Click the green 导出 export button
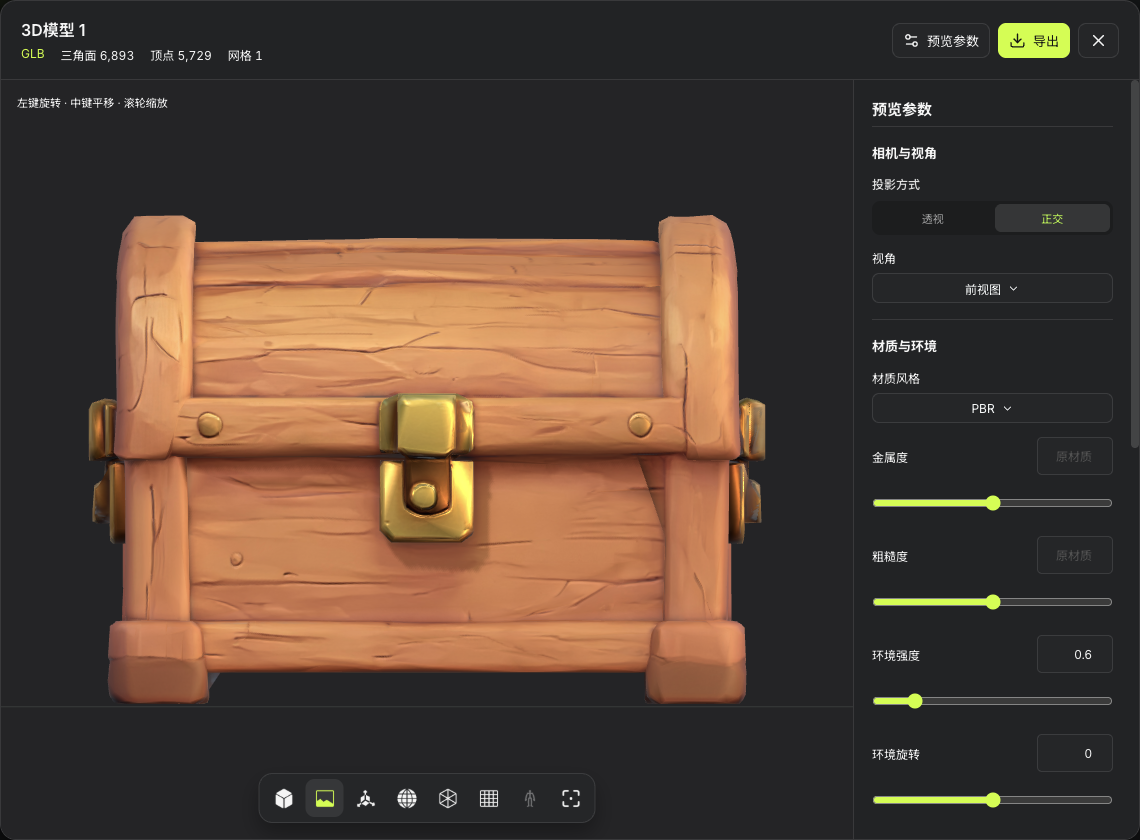1140x840 pixels. point(1034,41)
